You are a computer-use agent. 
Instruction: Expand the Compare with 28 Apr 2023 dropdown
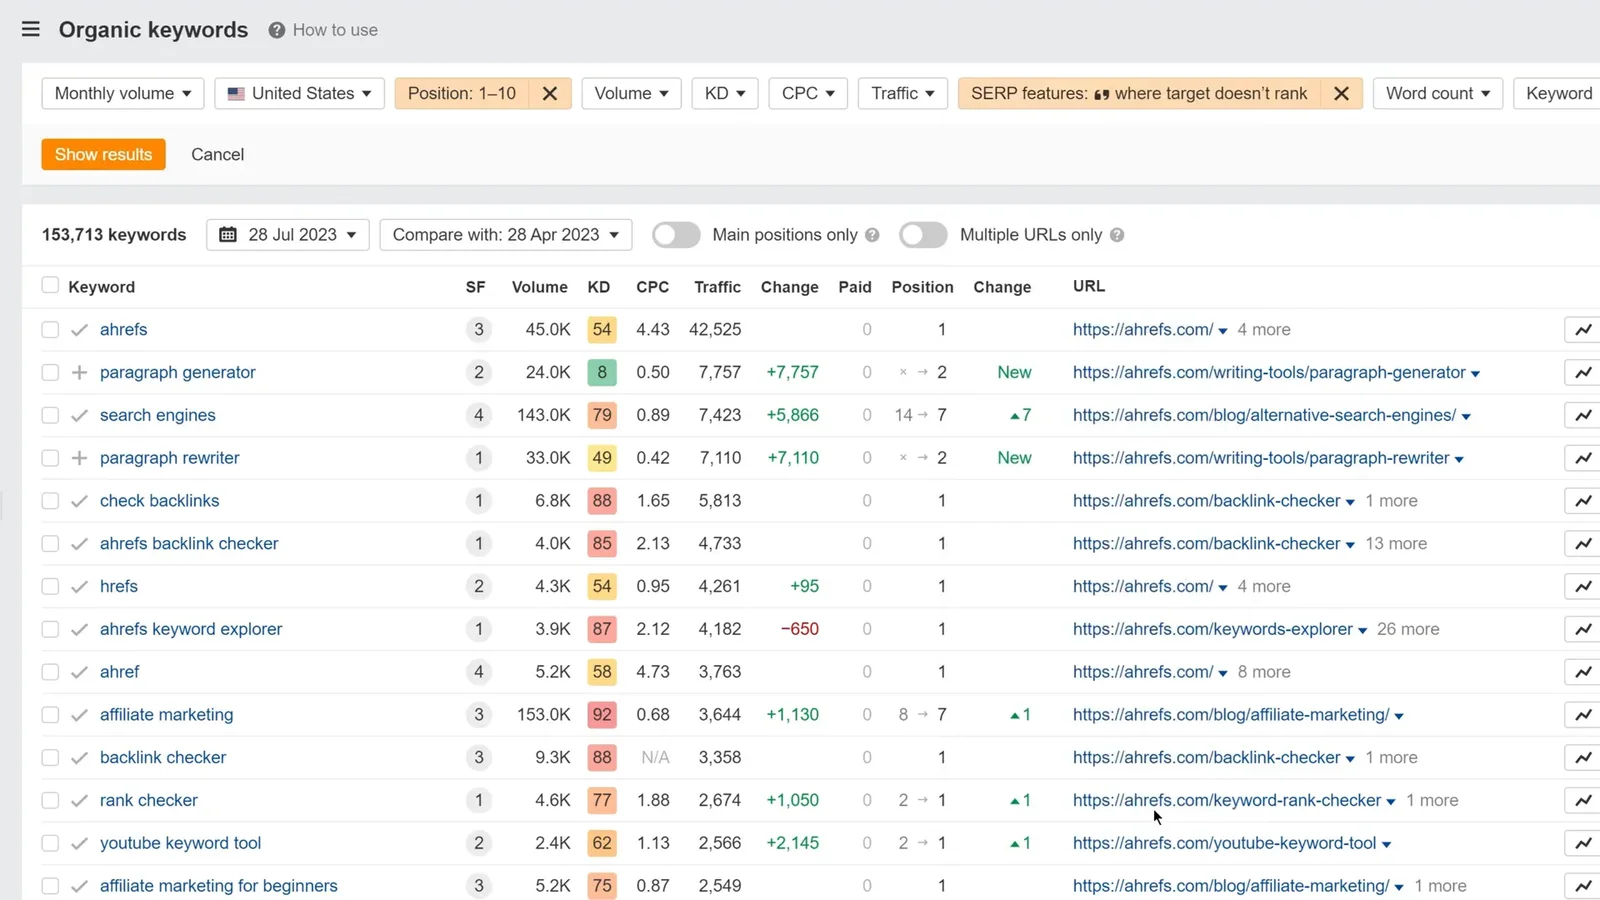coord(505,235)
